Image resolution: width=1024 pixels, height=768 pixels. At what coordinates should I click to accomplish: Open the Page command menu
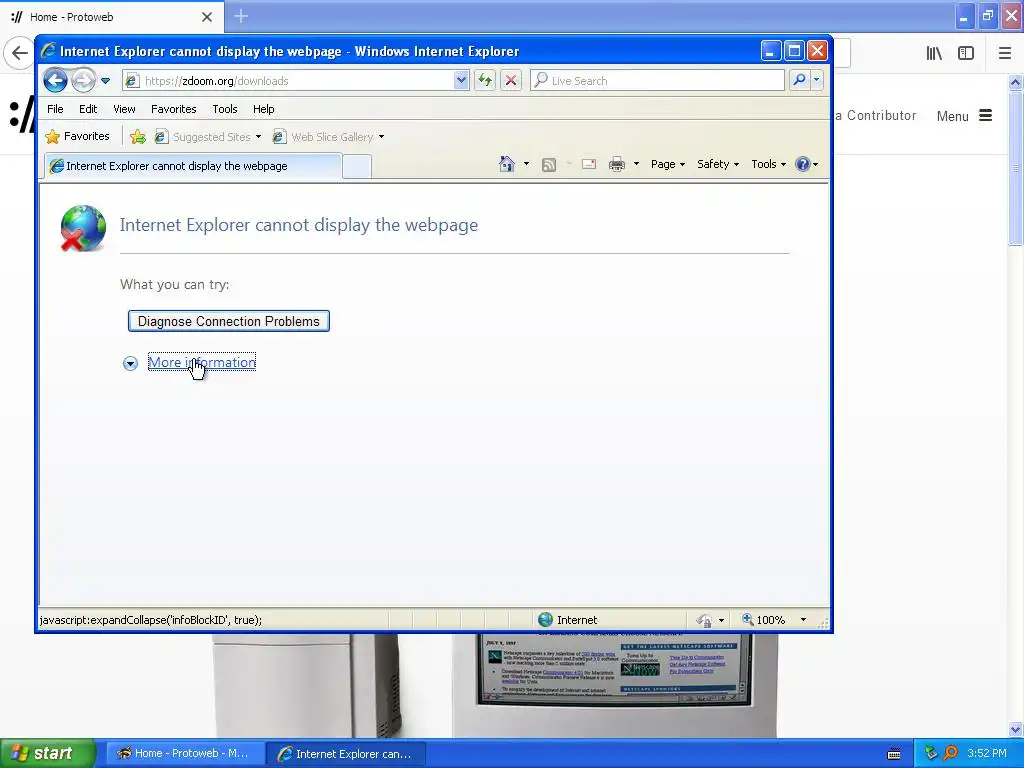(x=667, y=164)
